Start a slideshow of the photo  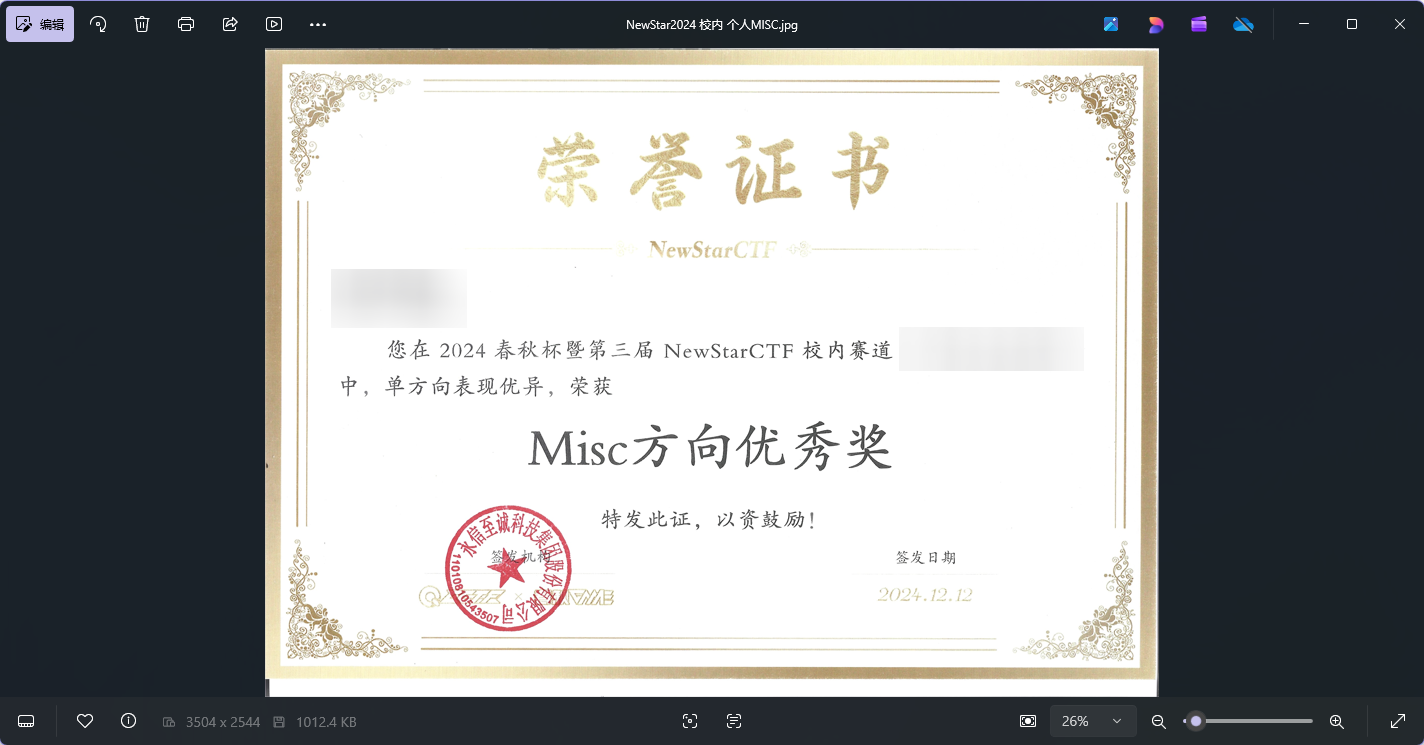click(273, 23)
